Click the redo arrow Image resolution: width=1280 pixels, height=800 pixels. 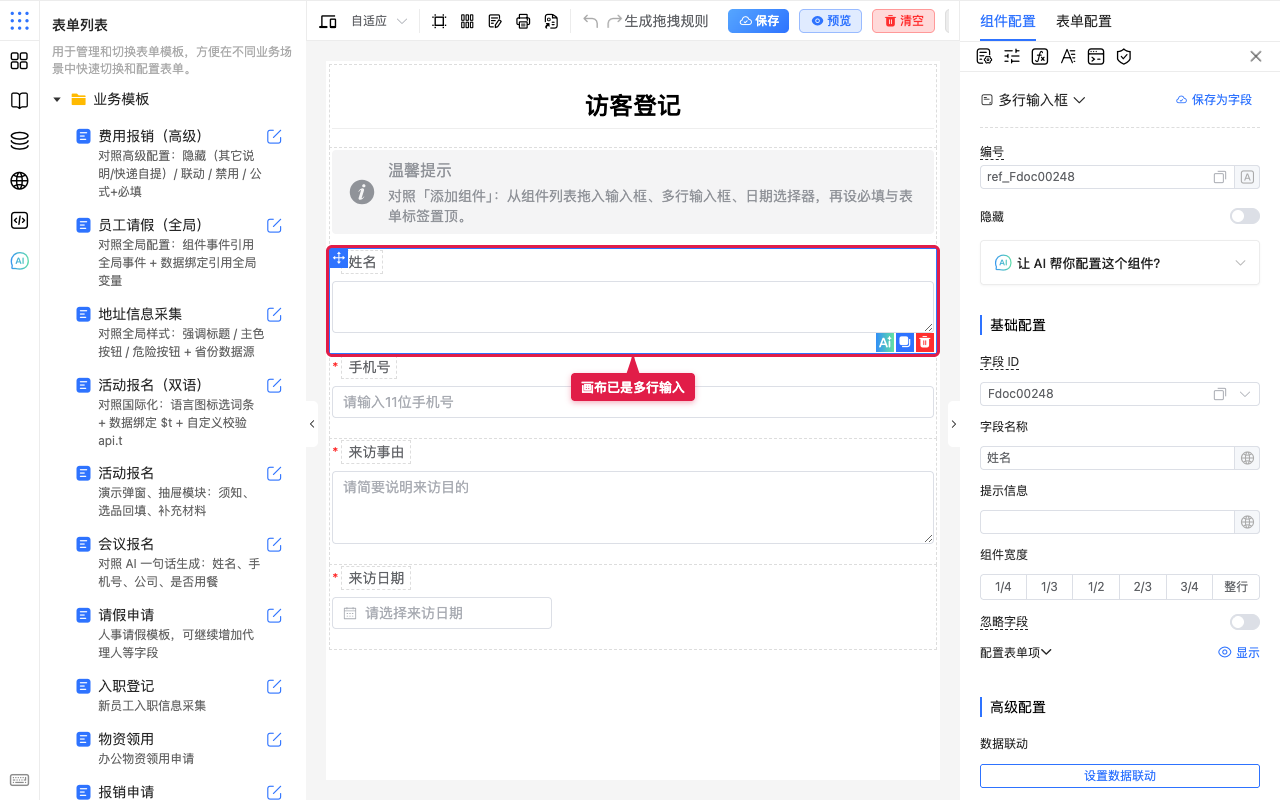pyautogui.click(x=615, y=21)
